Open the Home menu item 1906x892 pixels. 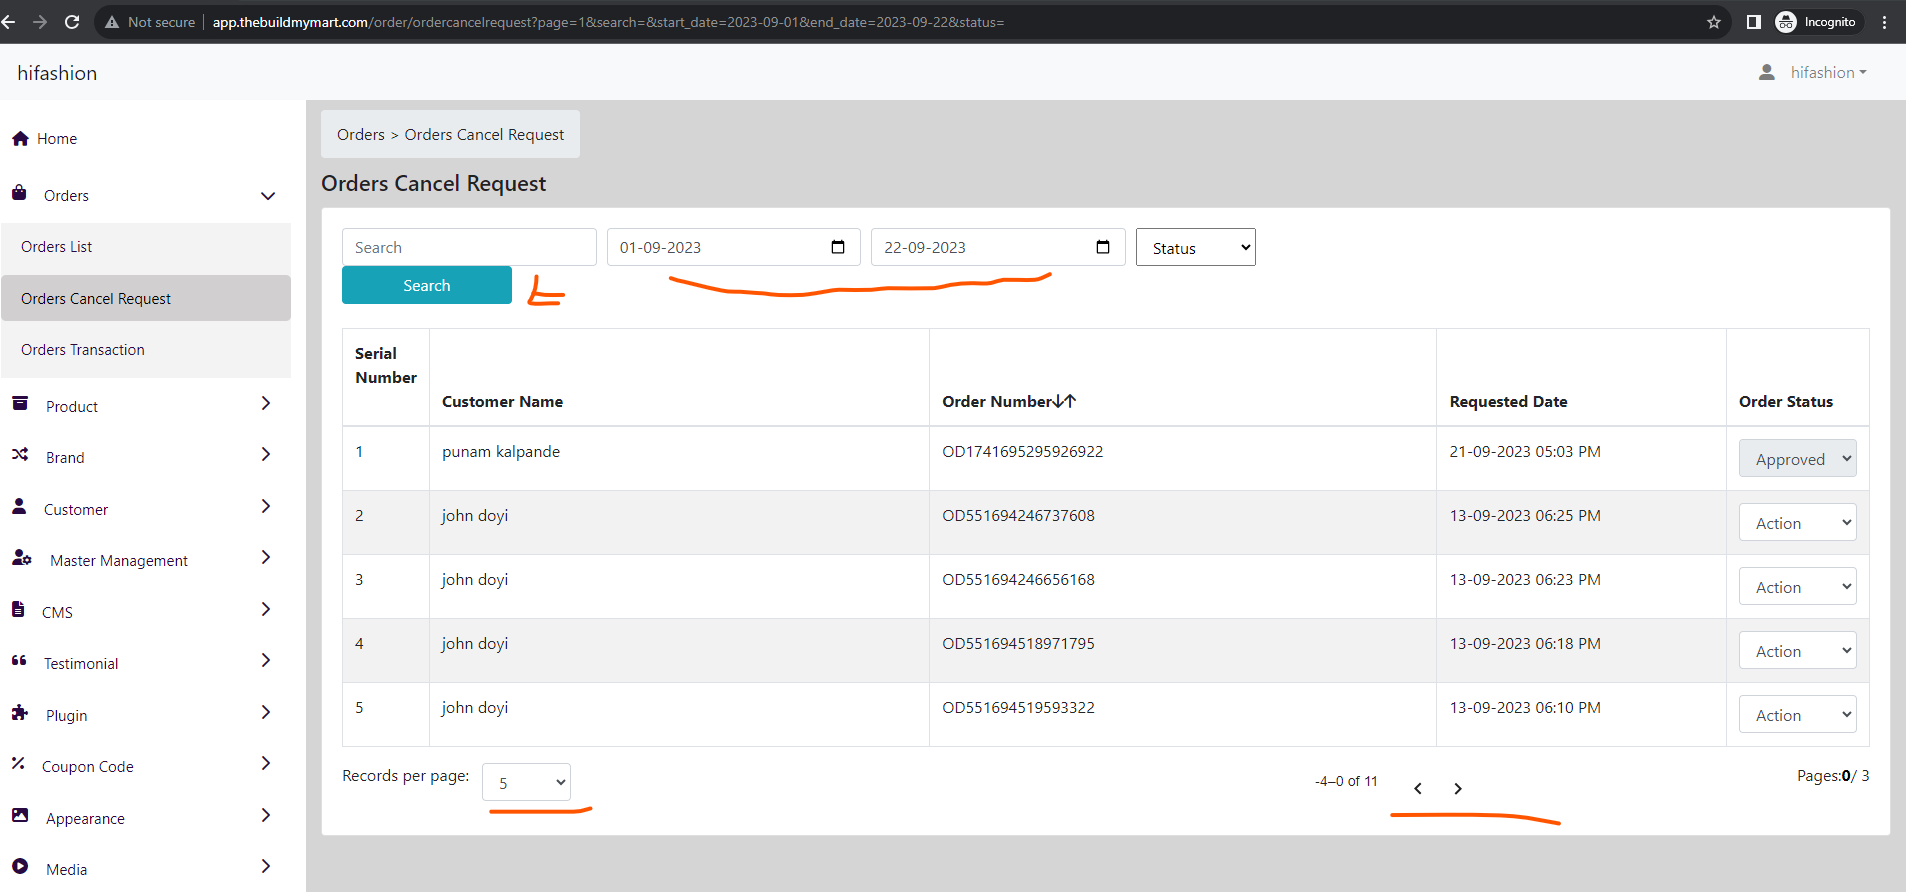click(57, 139)
